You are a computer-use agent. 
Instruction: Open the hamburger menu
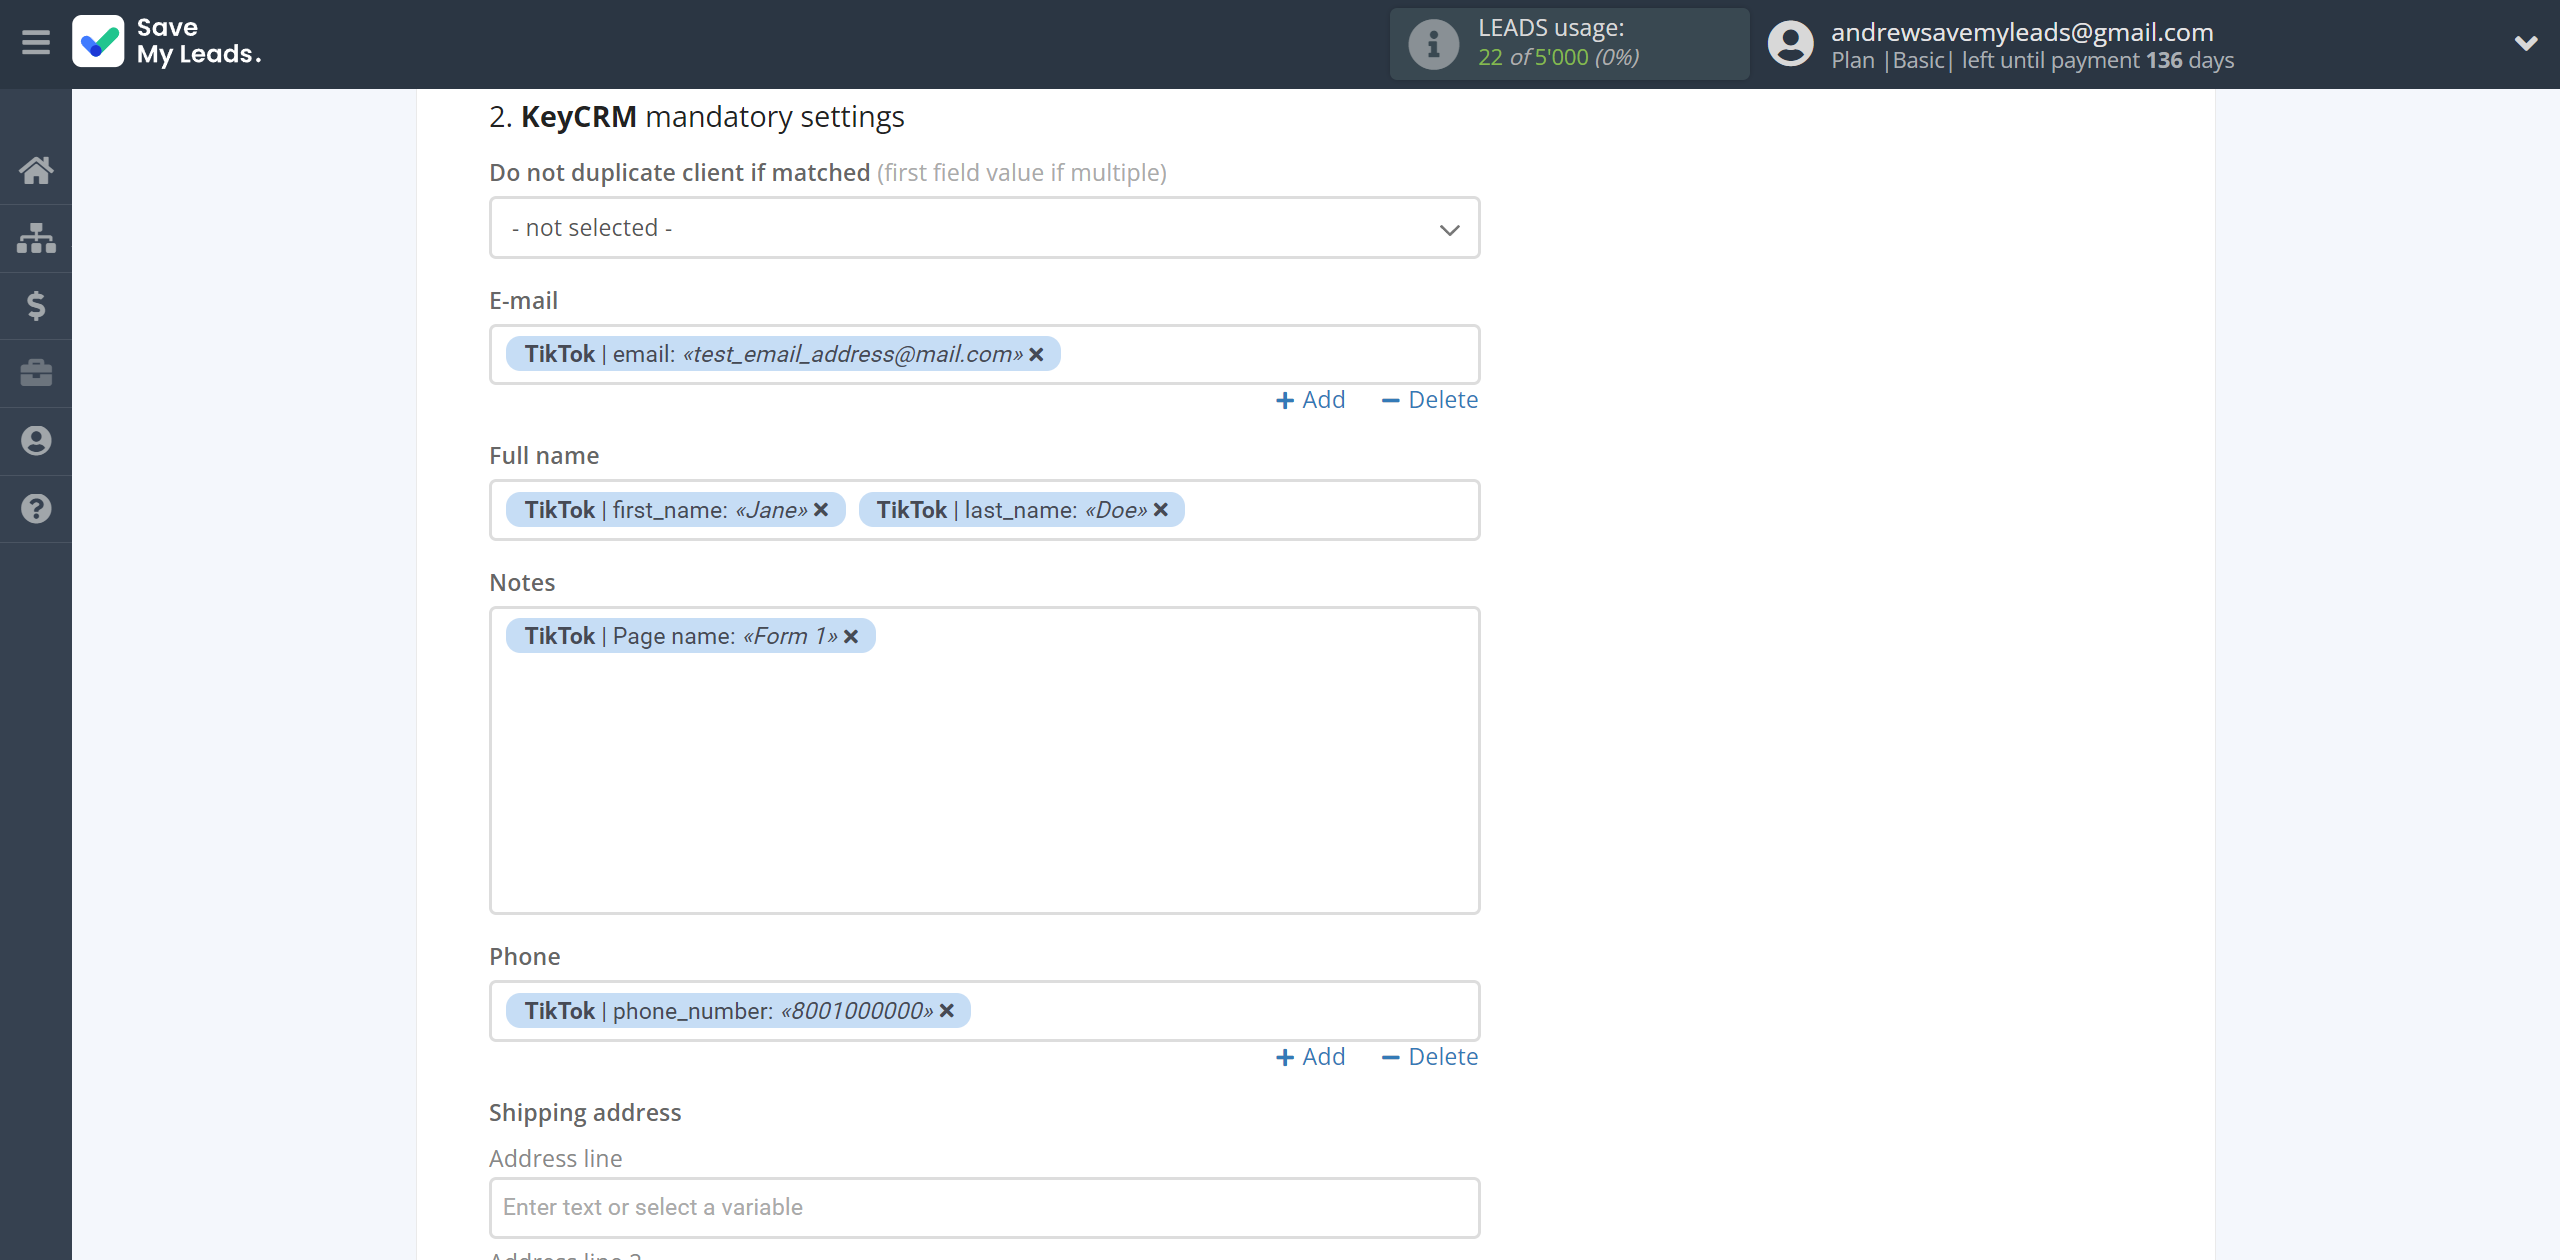pyautogui.click(x=36, y=42)
